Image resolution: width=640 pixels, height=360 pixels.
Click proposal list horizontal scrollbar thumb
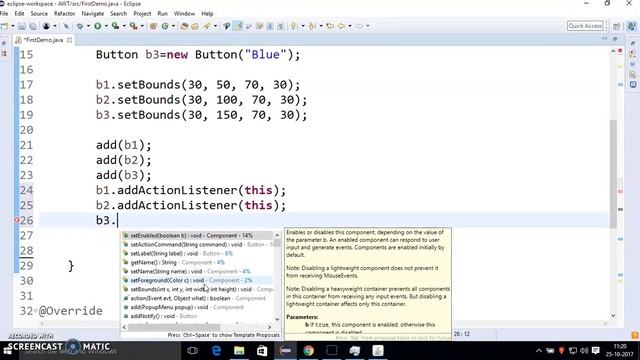[174, 327]
